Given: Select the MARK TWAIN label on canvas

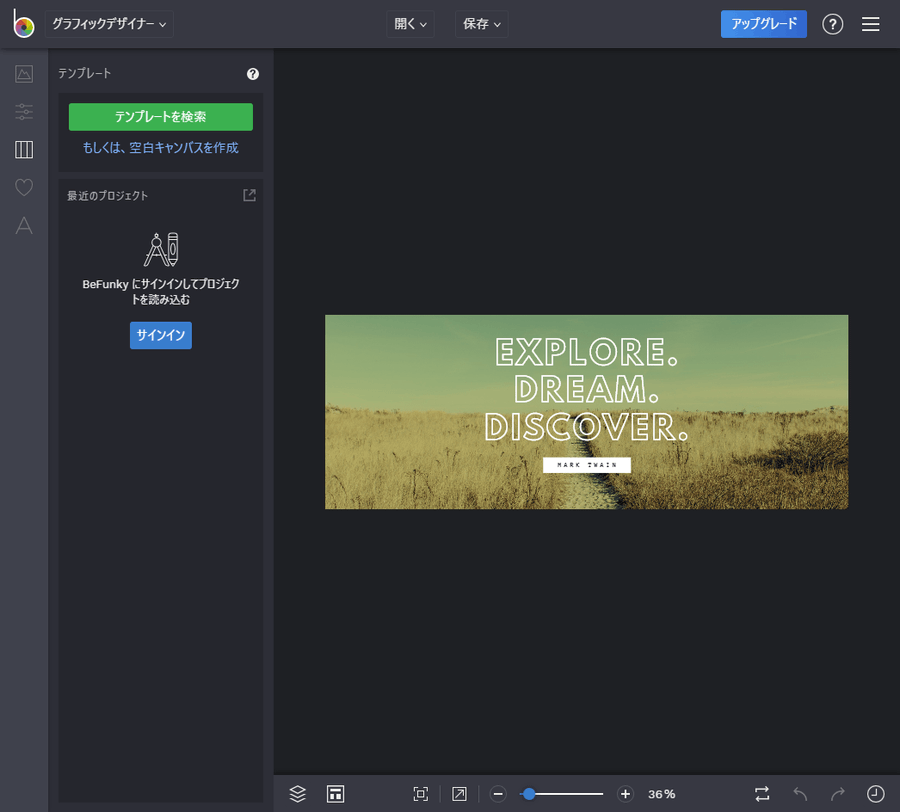Looking at the screenshot, I should (x=587, y=465).
